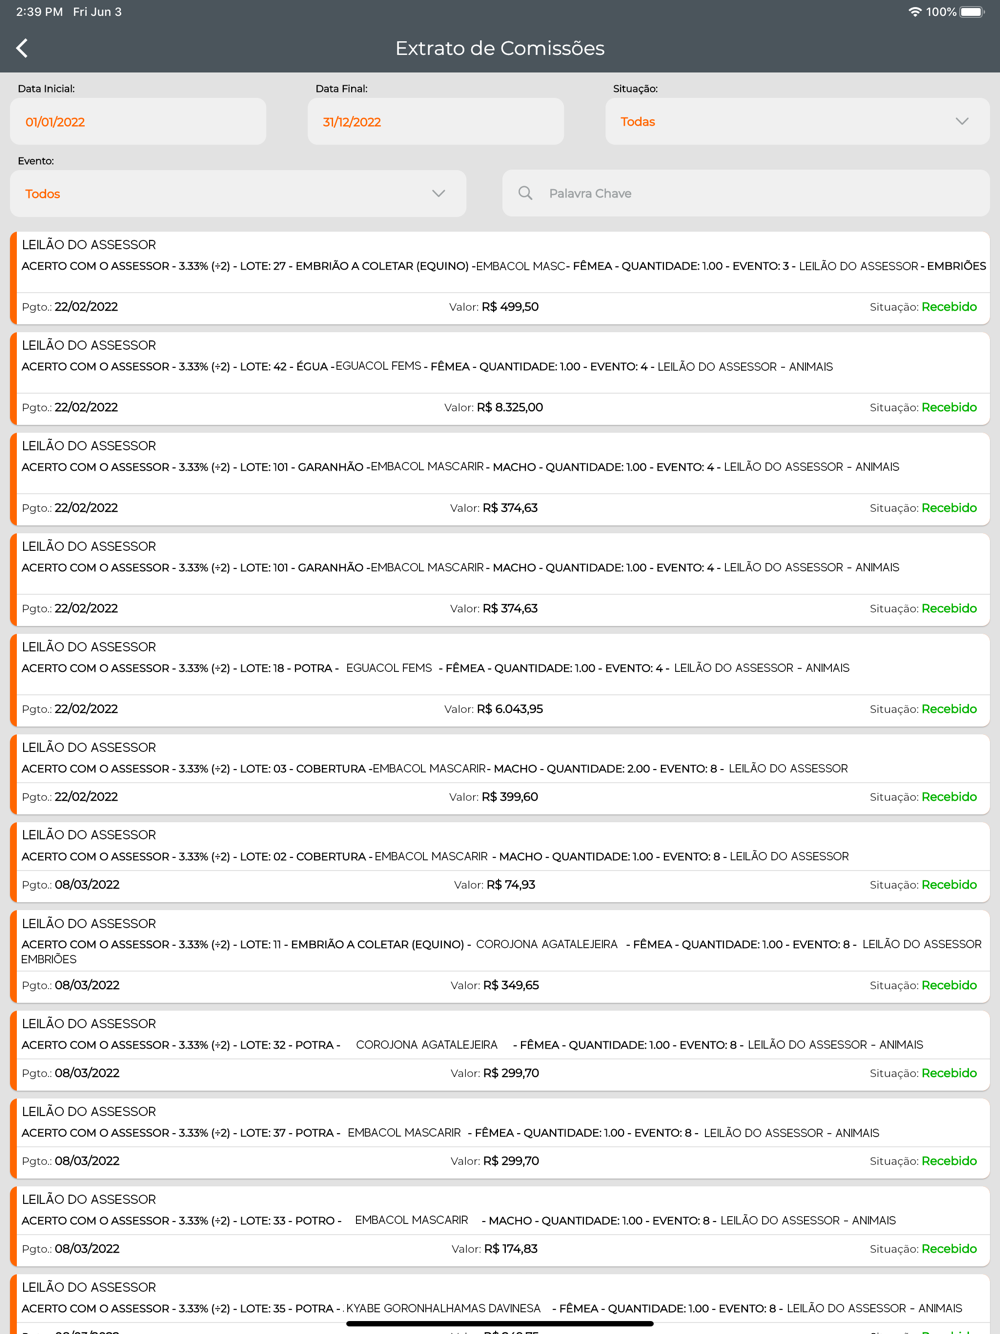Image resolution: width=1000 pixels, height=1334 pixels.
Task: Open the LOTE: 37 potra commission entry
Action: click(x=500, y=1138)
